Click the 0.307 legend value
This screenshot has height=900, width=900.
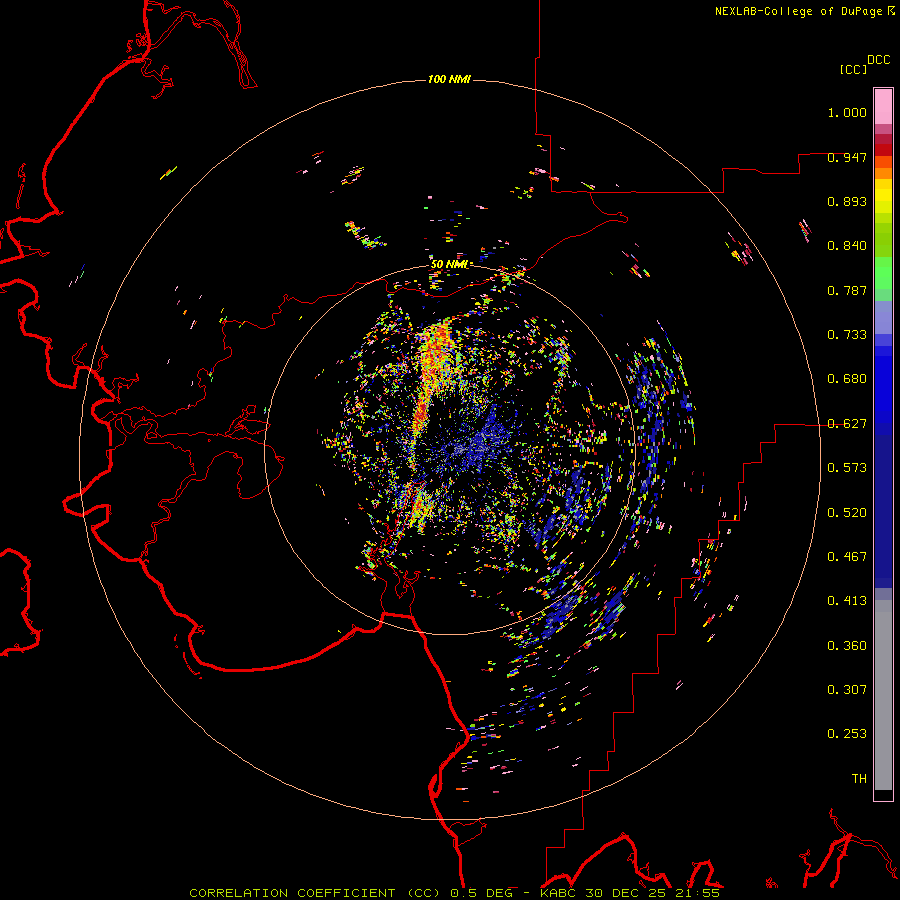click(x=847, y=690)
